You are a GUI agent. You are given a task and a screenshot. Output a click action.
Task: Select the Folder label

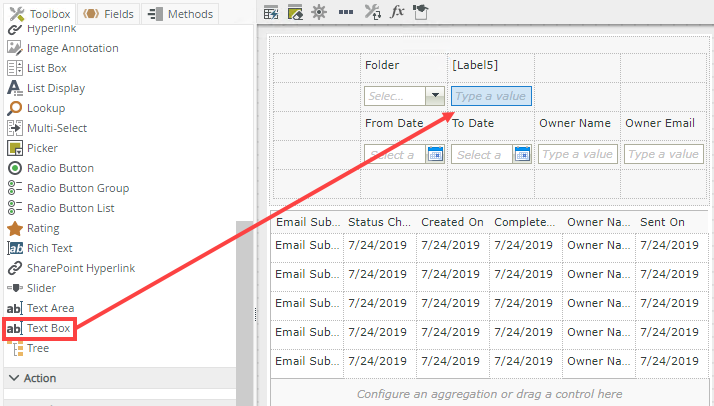(382, 65)
